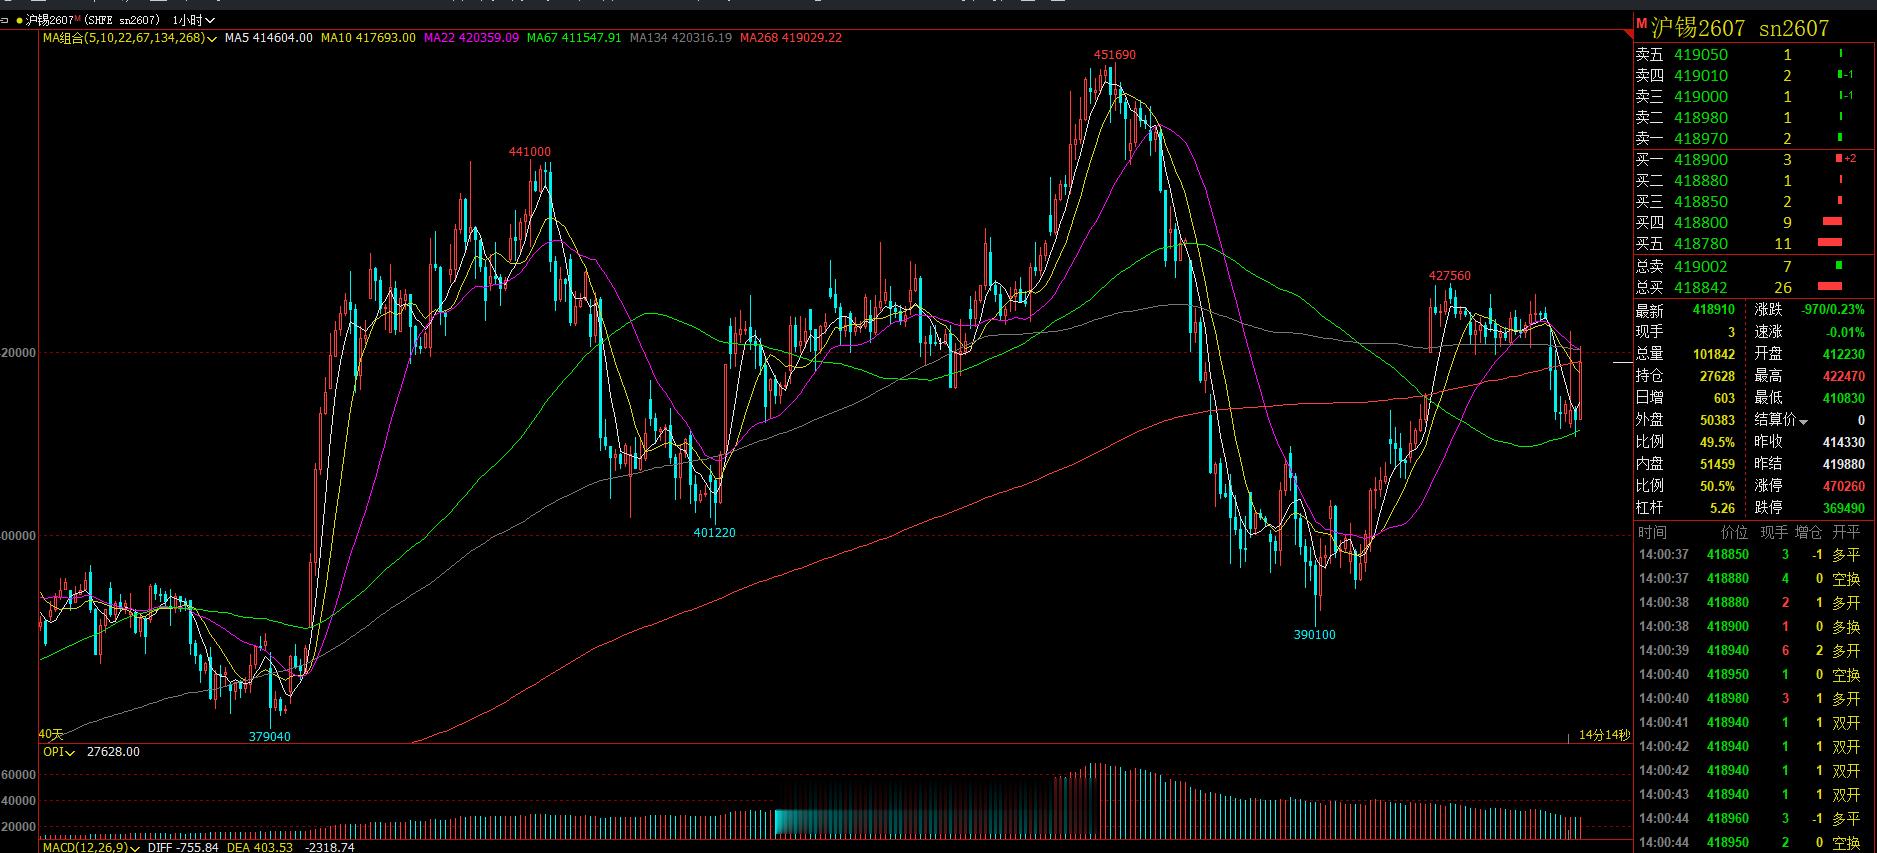1877x853 pixels.
Task: Select the 买一 bid price 418900
Action: click(1700, 160)
